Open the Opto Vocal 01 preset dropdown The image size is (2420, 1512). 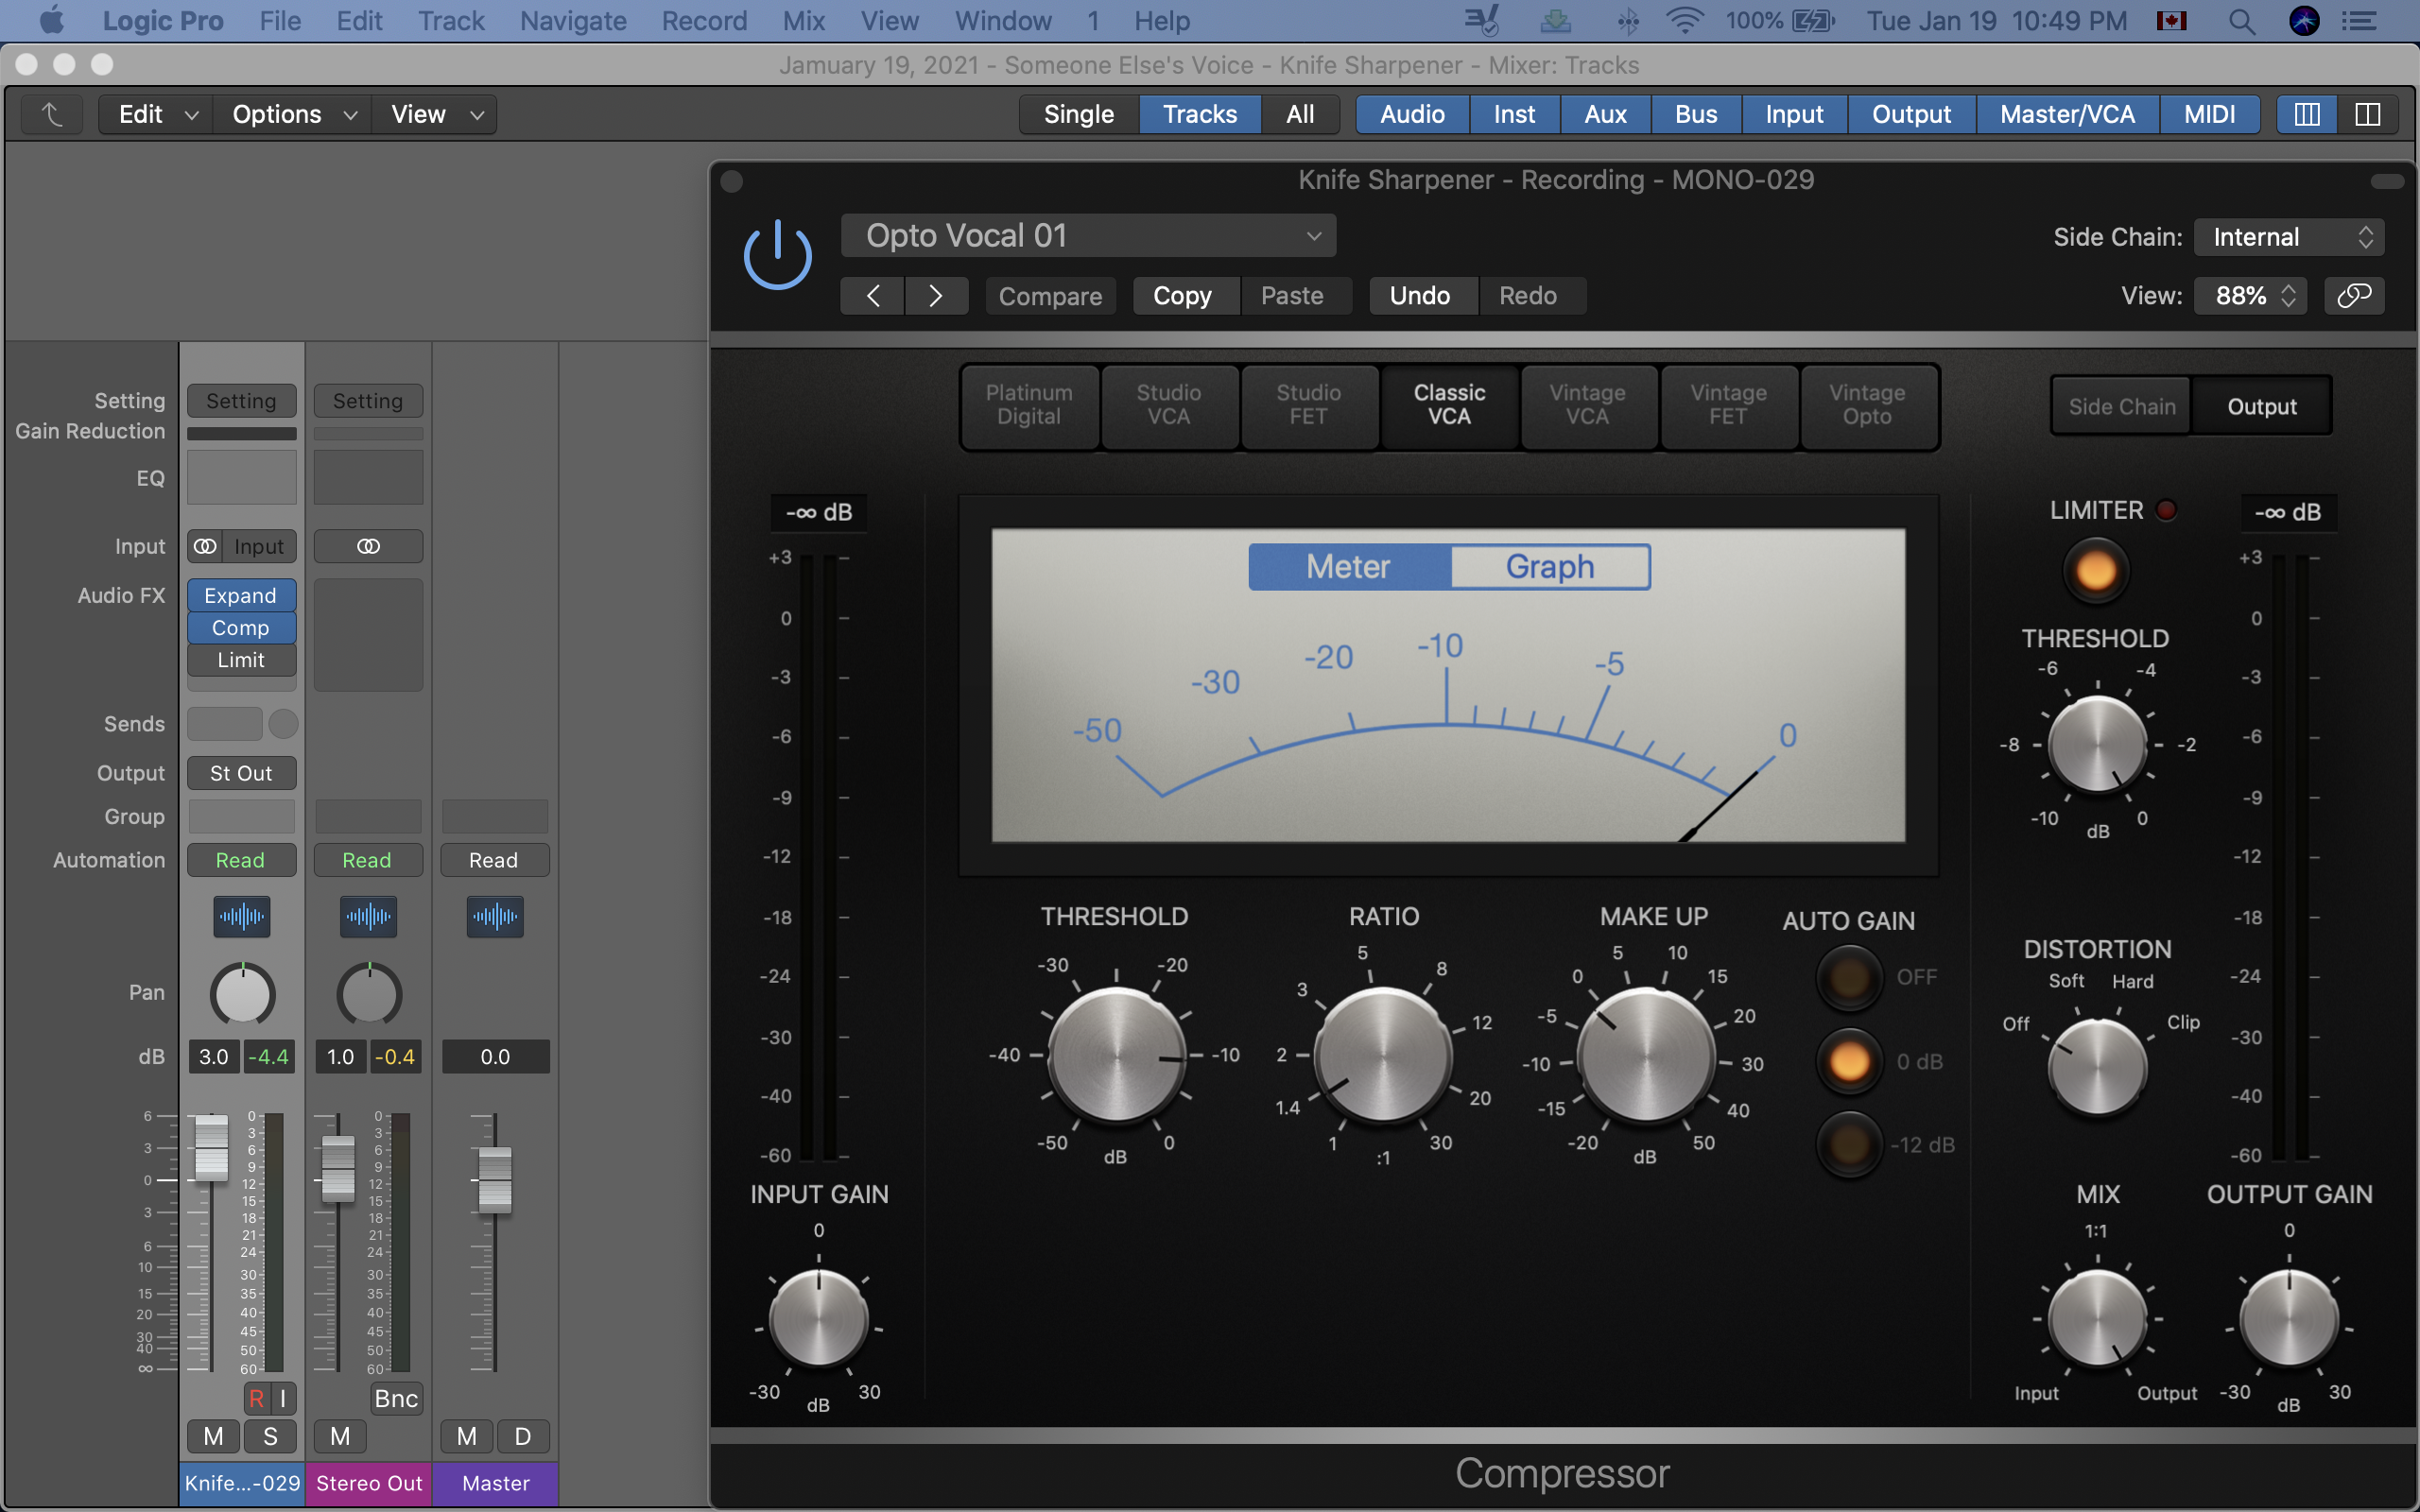coord(1088,236)
